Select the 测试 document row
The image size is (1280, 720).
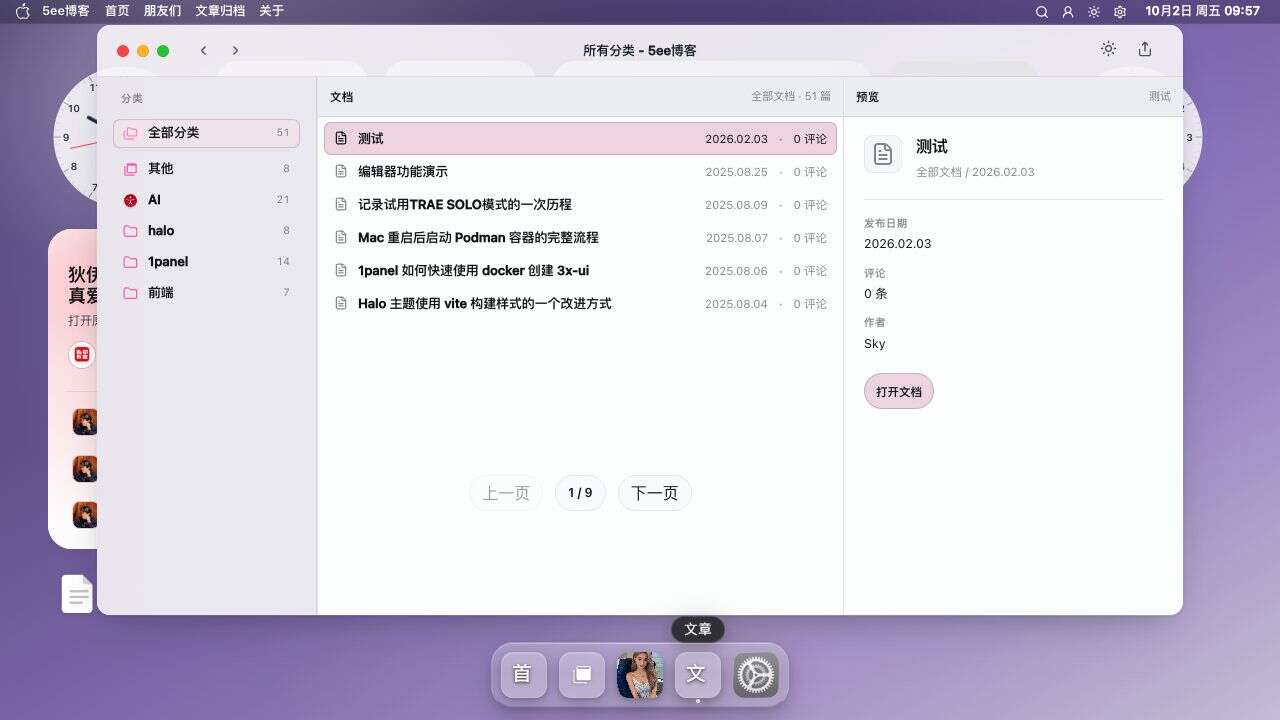[x=580, y=139]
